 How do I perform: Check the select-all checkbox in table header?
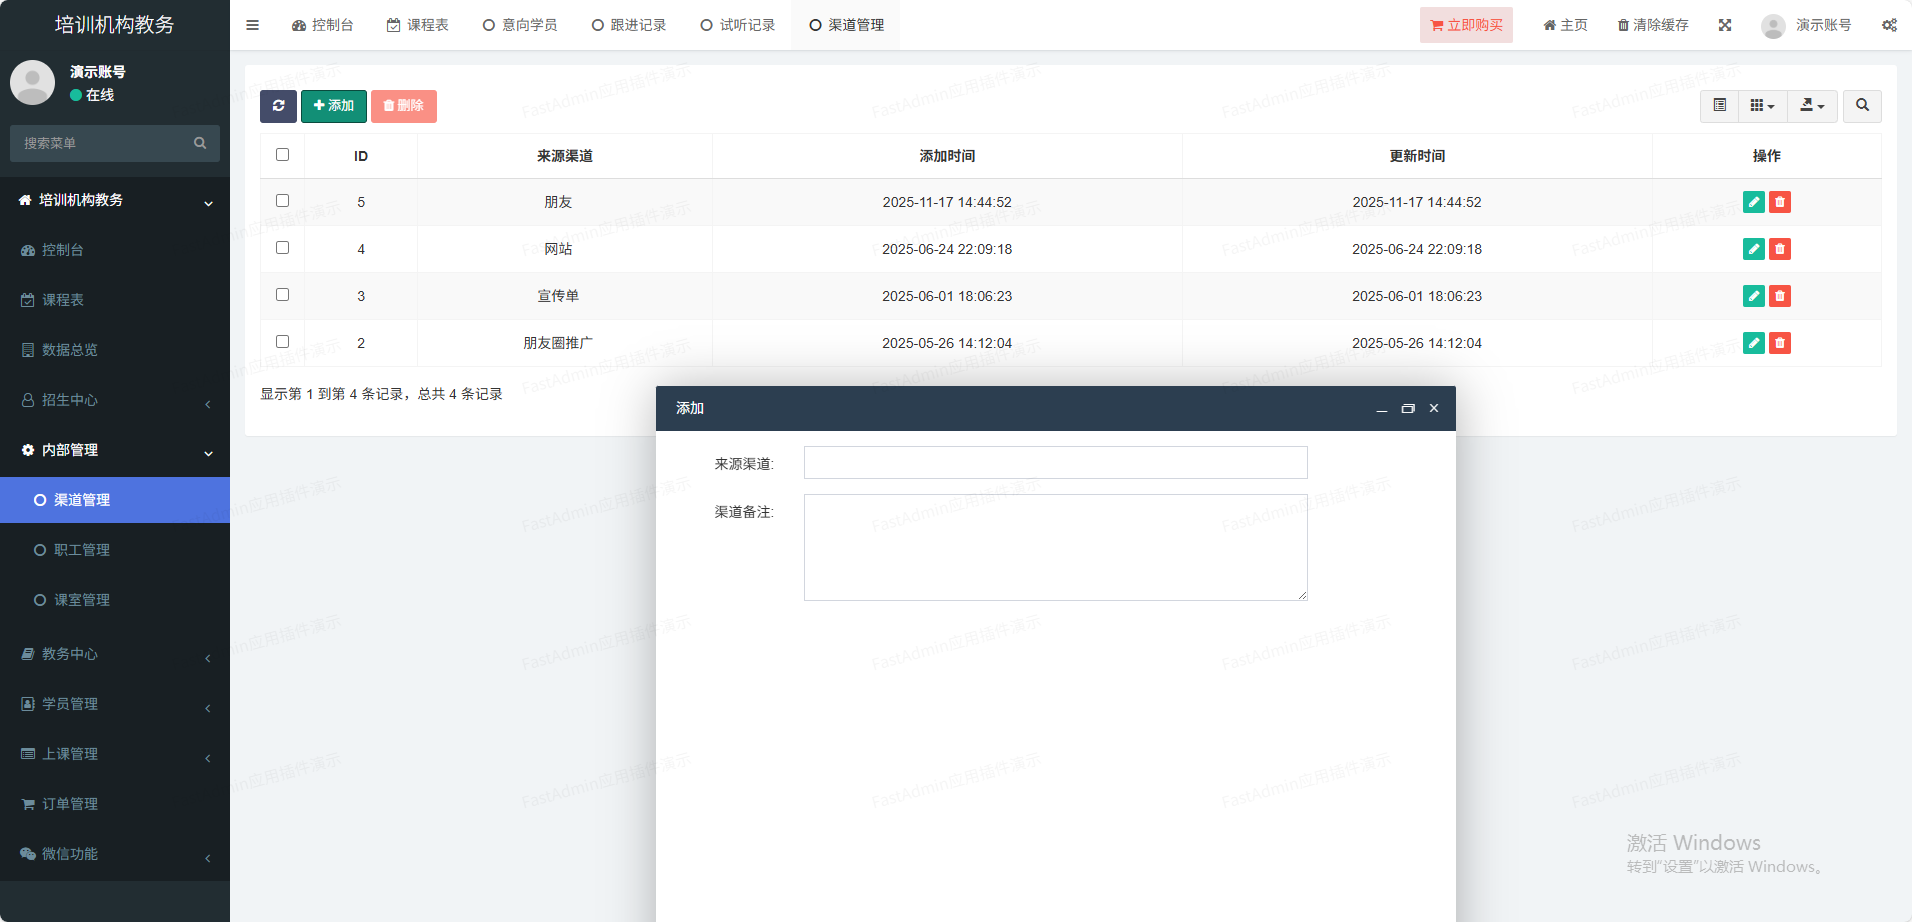point(282,155)
